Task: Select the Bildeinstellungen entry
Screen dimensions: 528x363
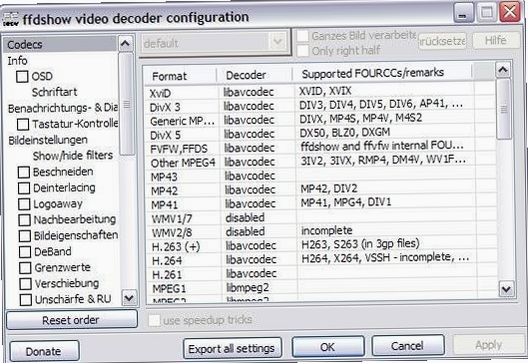Action: point(48,140)
